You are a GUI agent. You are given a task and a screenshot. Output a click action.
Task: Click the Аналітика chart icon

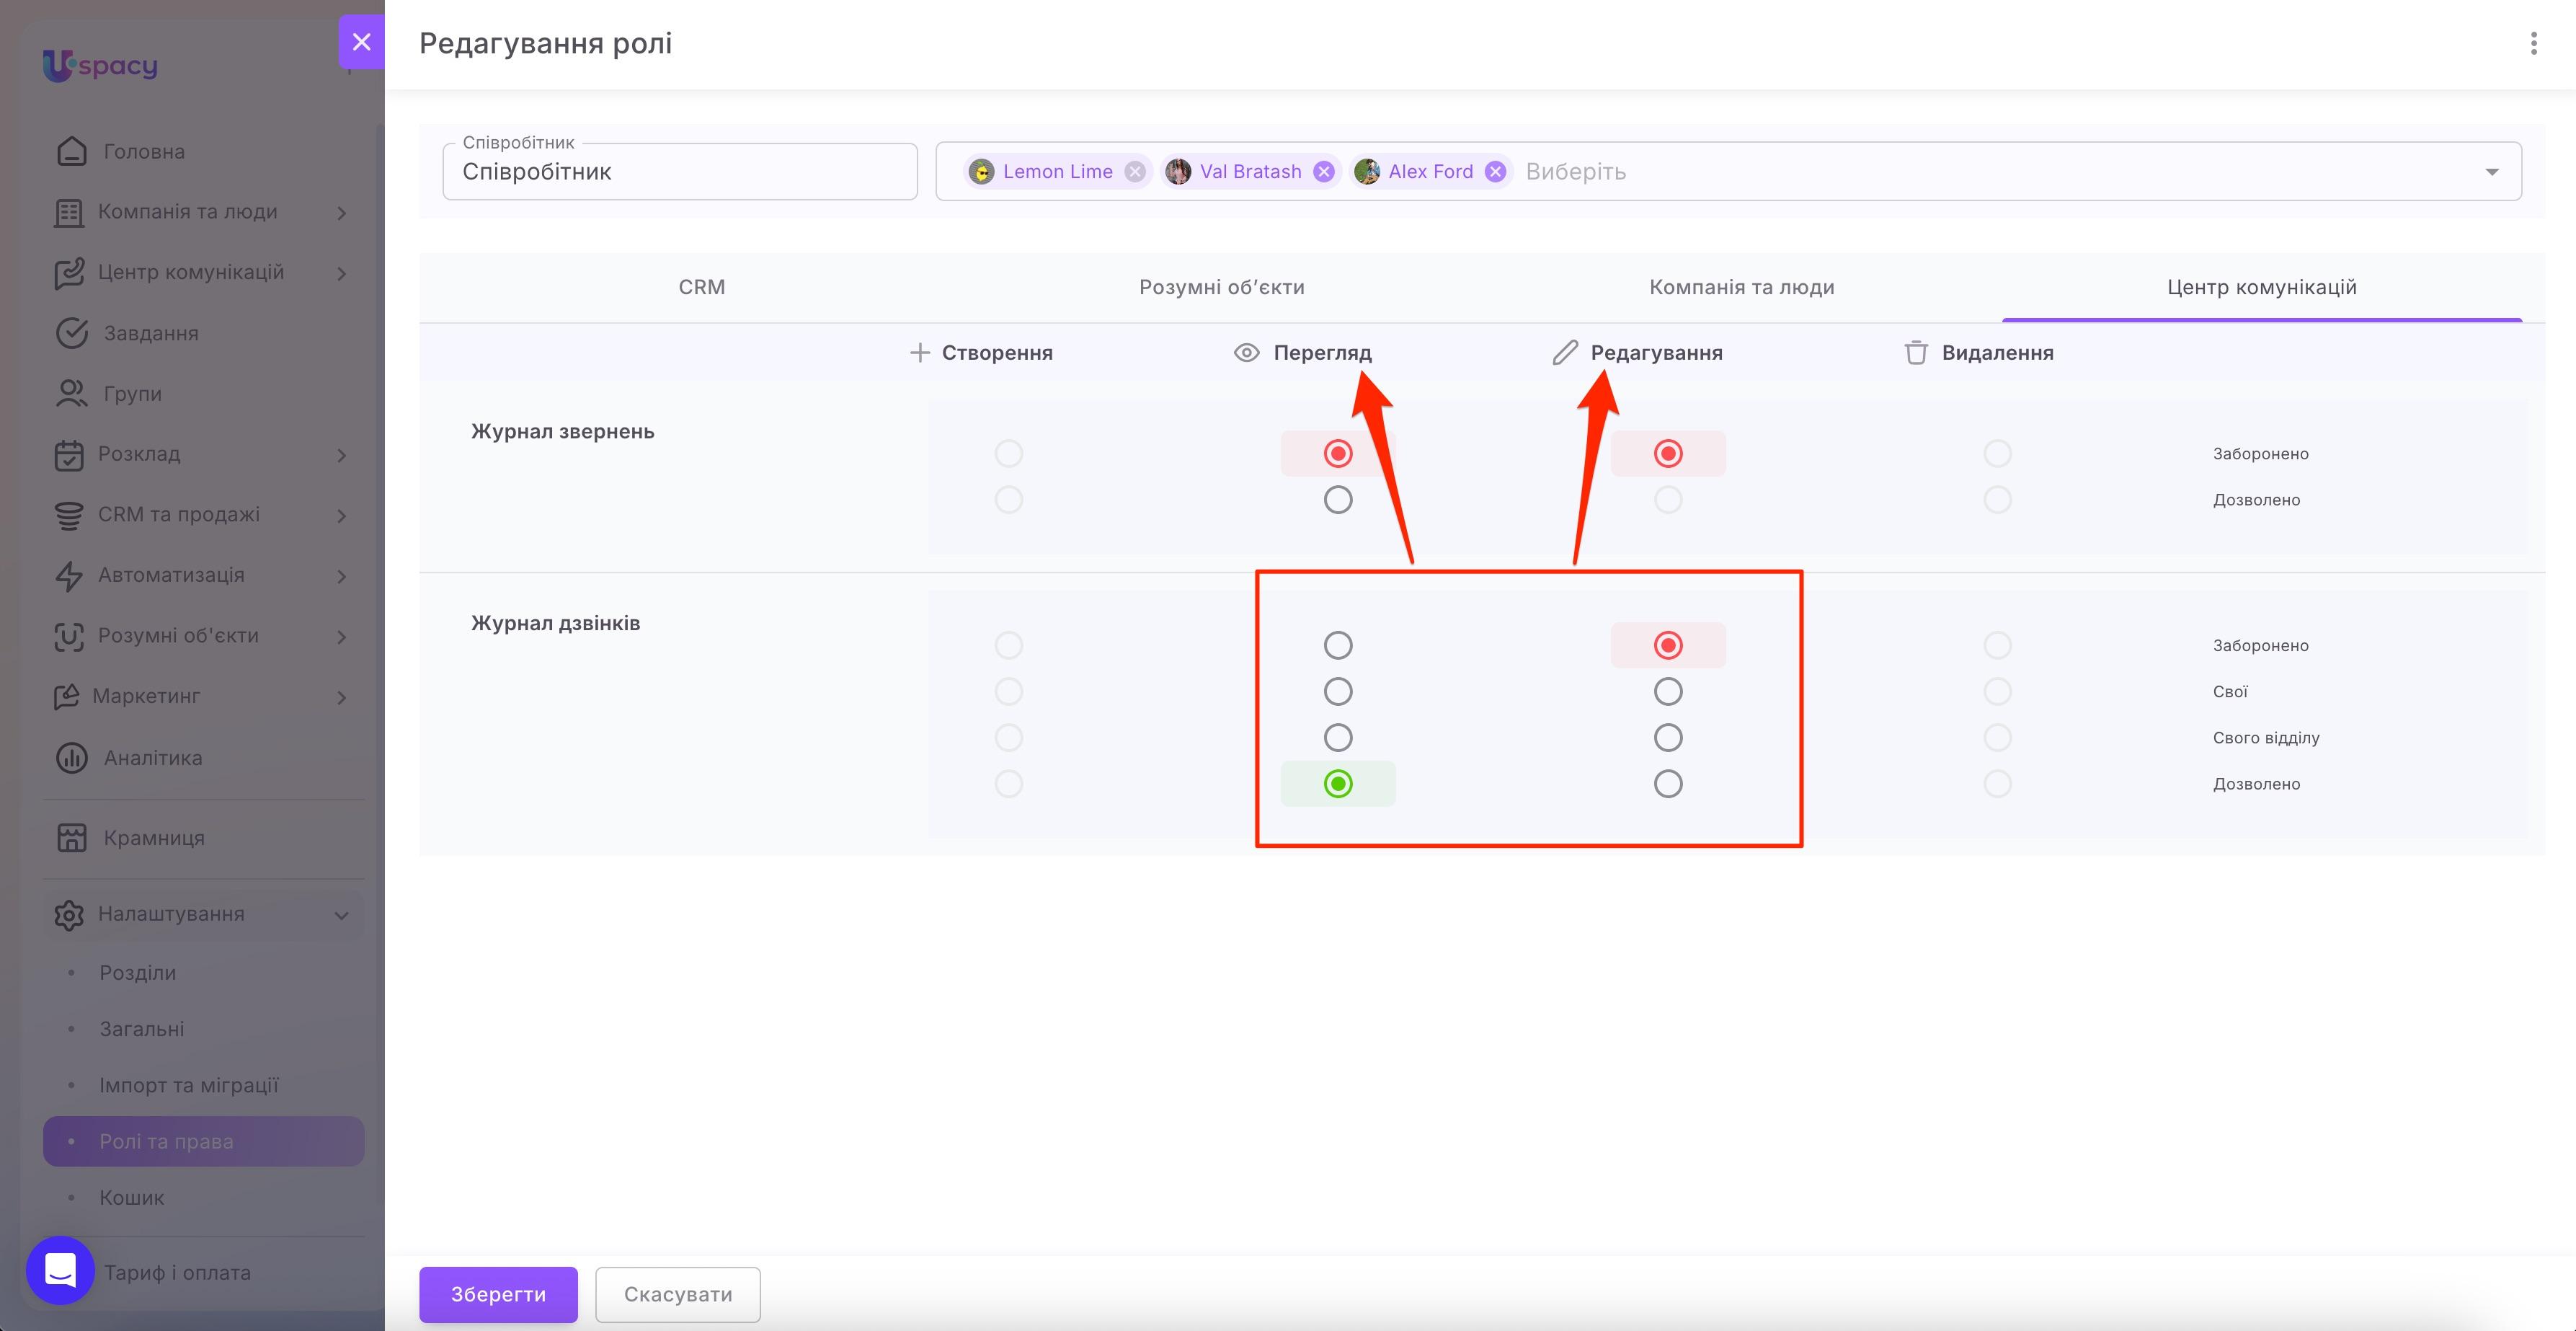click(71, 758)
